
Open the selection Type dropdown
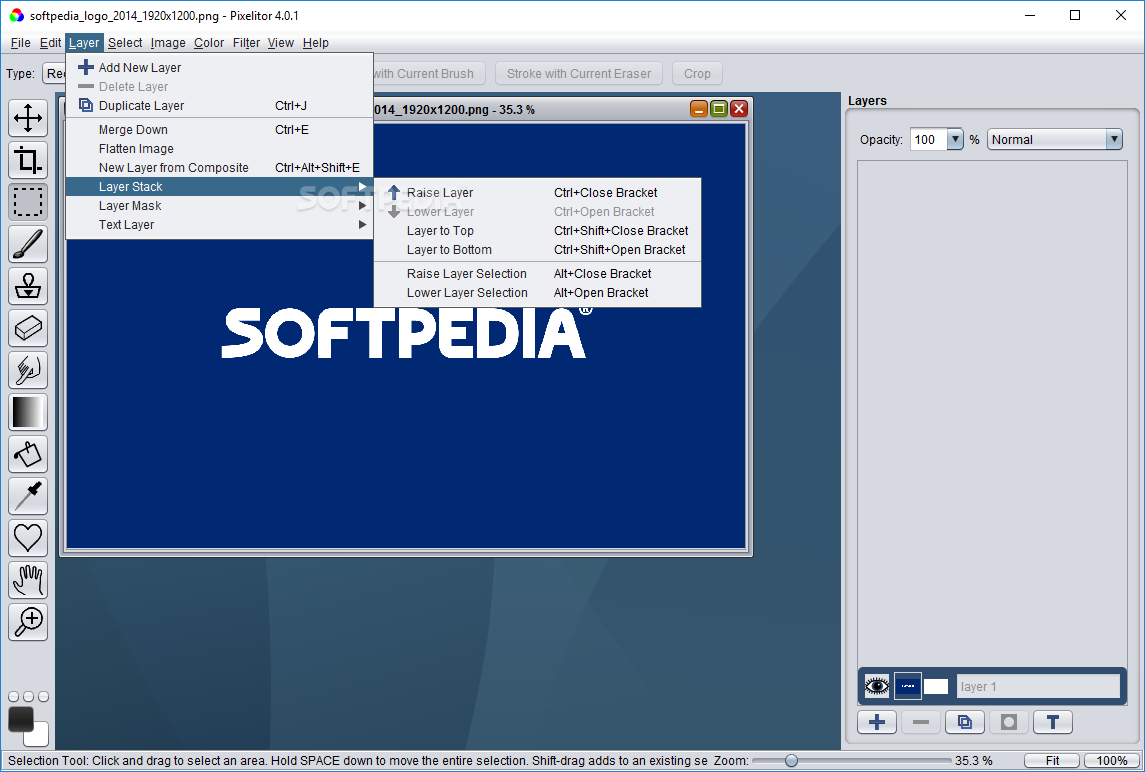point(54,73)
